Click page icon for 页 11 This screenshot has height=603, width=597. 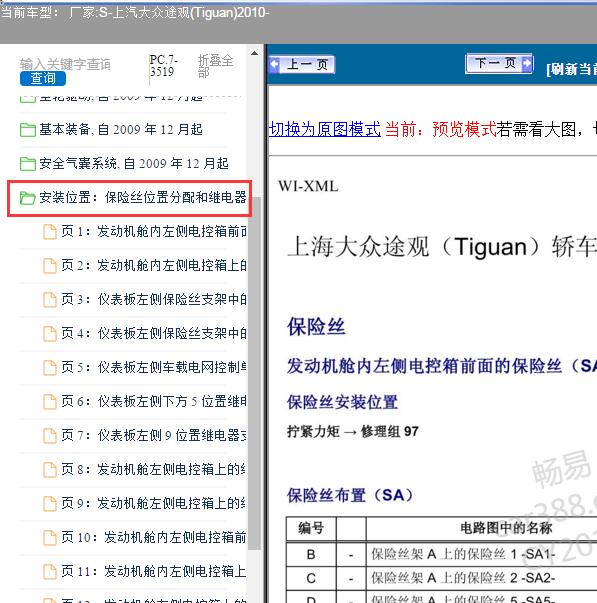pos(50,571)
